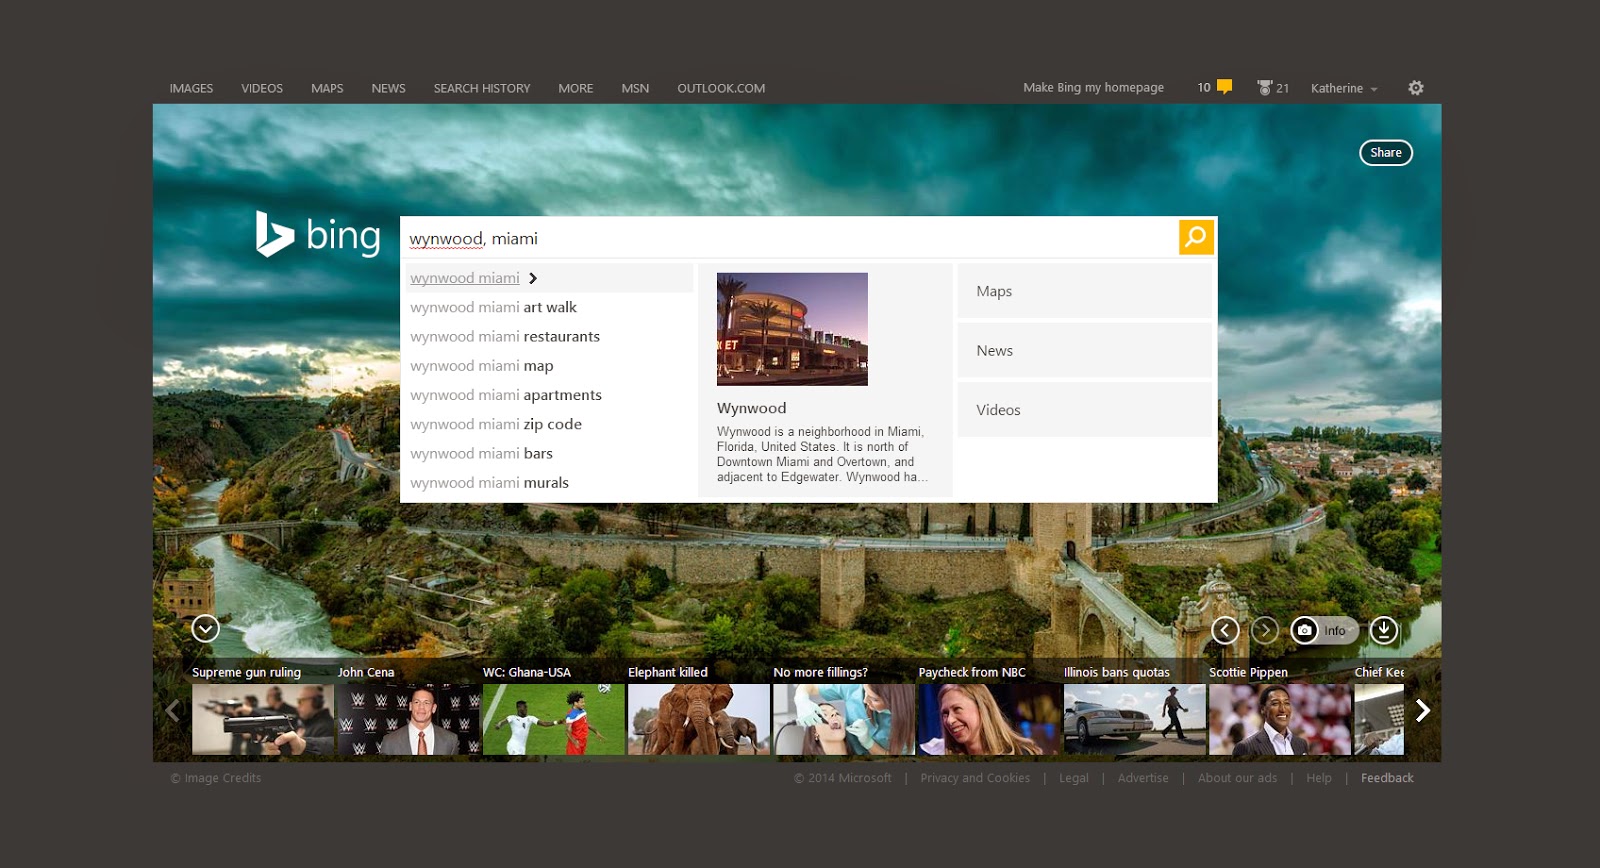Open image Info camera button
The height and width of the screenshot is (868, 1600).
point(1323,630)
